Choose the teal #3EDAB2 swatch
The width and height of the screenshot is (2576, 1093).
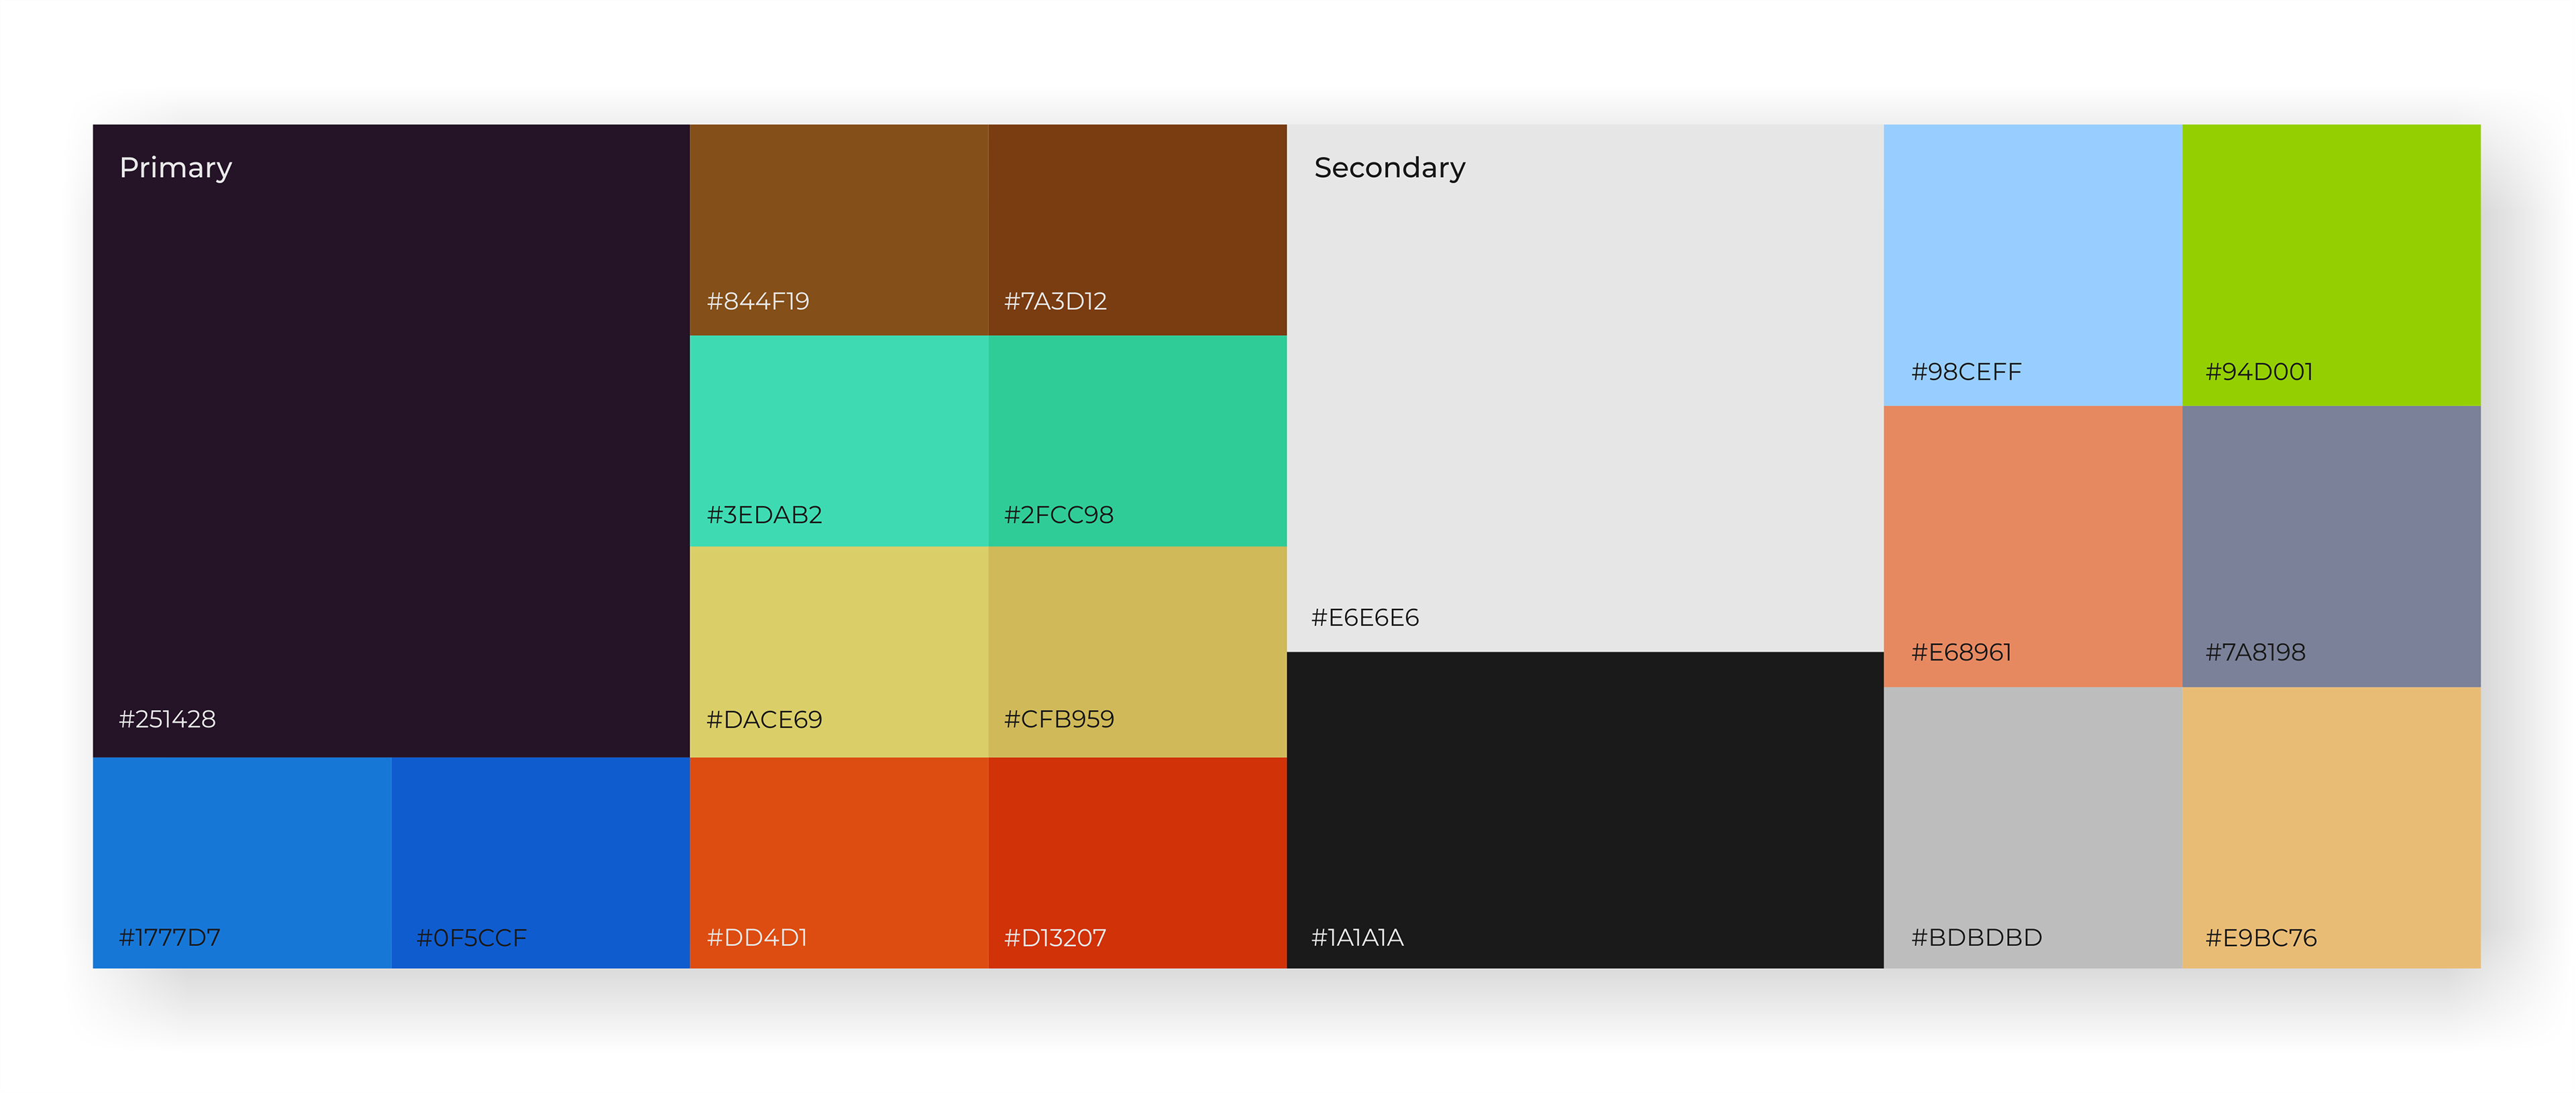pyautogui.click(x=839, y=440)
